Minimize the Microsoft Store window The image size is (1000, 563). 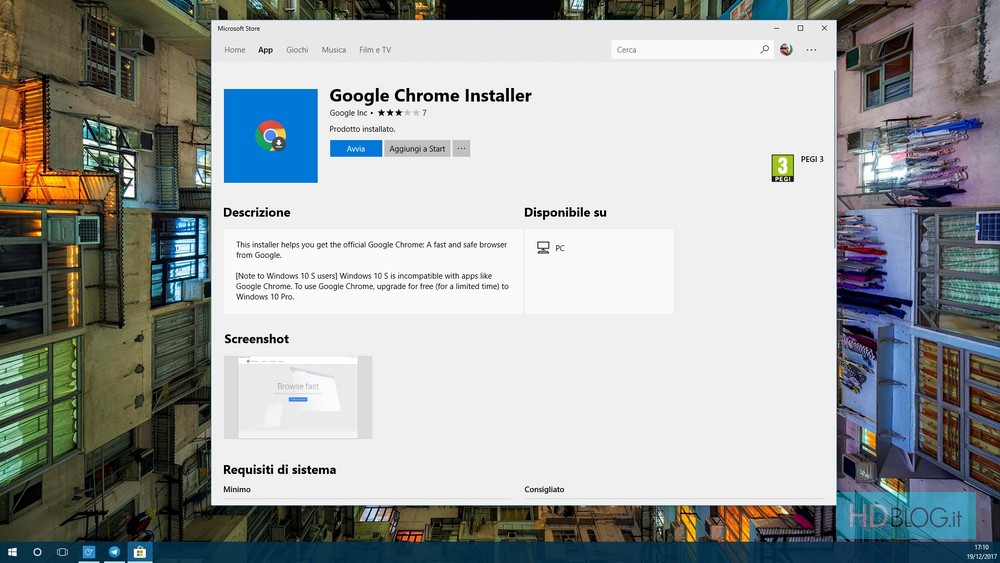[x=776, y=28]
